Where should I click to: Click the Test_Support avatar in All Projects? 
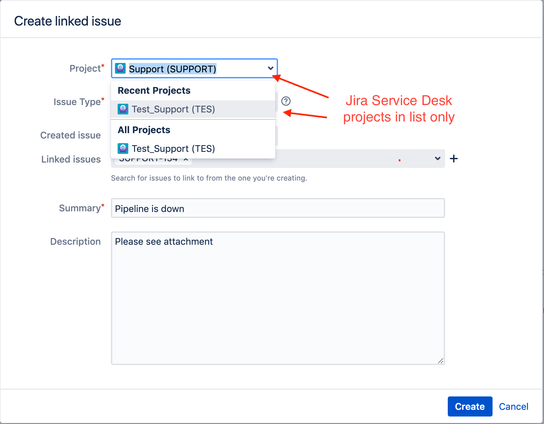tap(123, 149)
